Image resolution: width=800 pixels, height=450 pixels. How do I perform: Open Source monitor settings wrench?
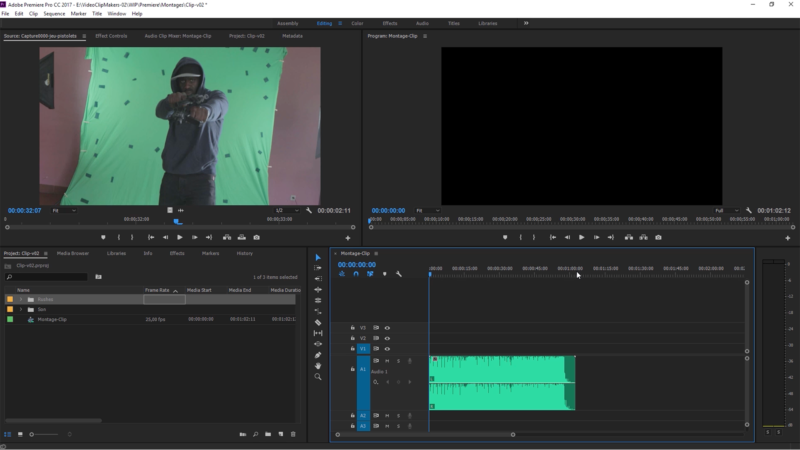[x=309, y=210]
